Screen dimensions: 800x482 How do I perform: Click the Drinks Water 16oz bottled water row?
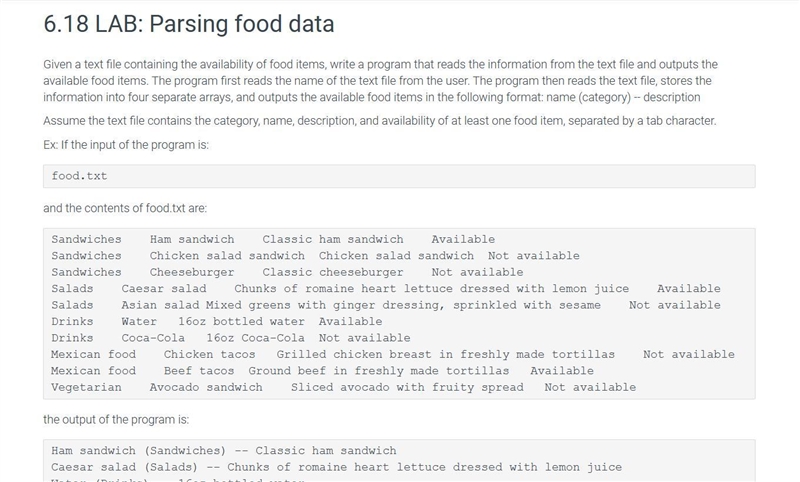click(217, 321)
